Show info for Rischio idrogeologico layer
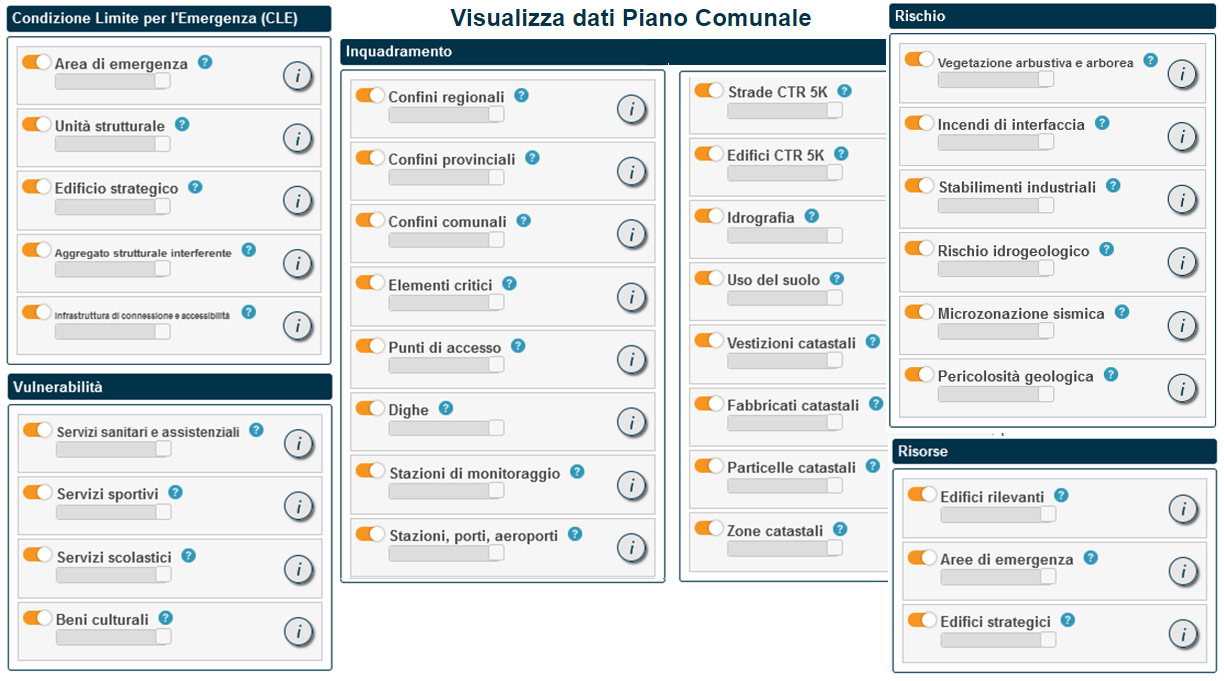Viewport: 1224px width, 681px height. [1182, 262]
